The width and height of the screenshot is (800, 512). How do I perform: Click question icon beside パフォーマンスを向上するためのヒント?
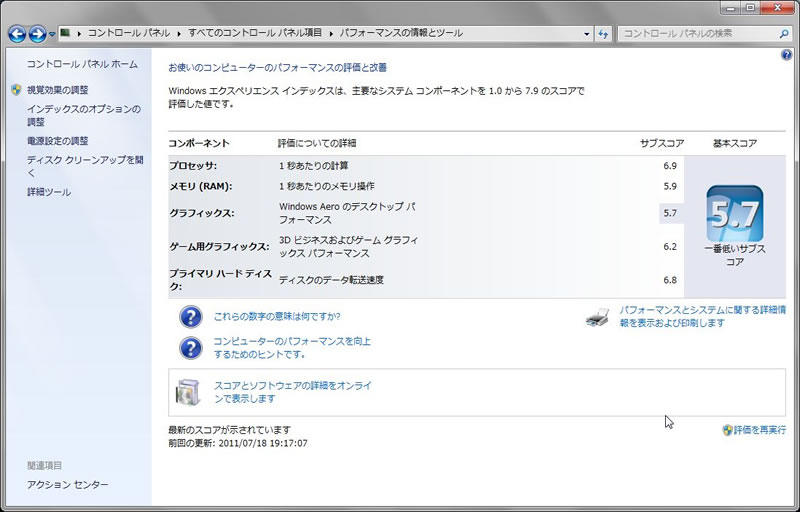pos(190,347)
